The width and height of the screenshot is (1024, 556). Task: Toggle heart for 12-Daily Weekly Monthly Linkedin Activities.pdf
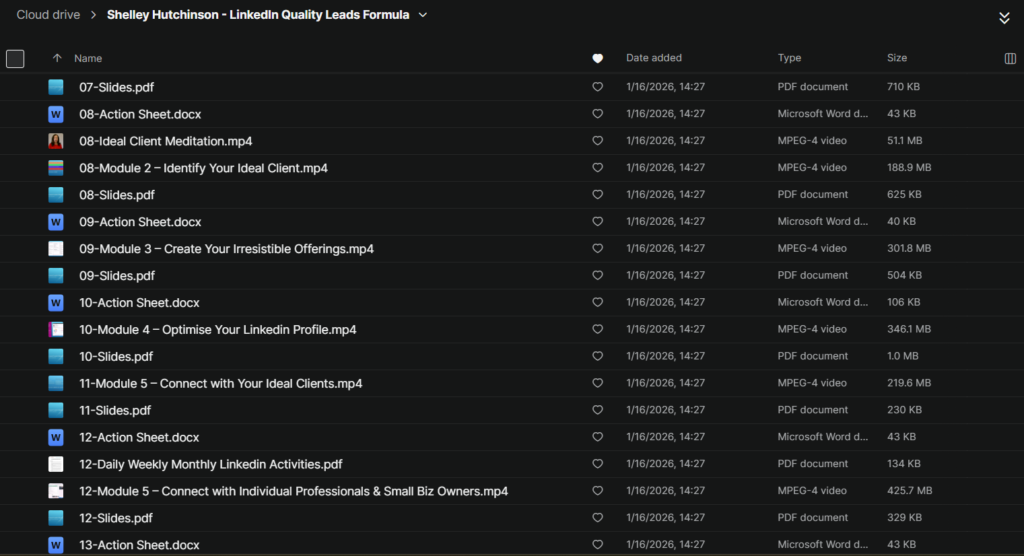[598, 464]
